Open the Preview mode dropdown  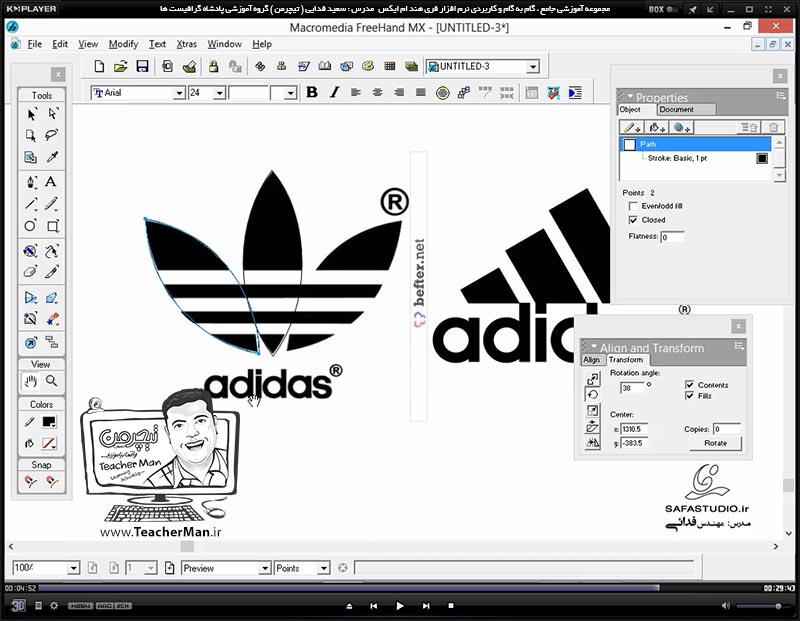pos(264,568)
